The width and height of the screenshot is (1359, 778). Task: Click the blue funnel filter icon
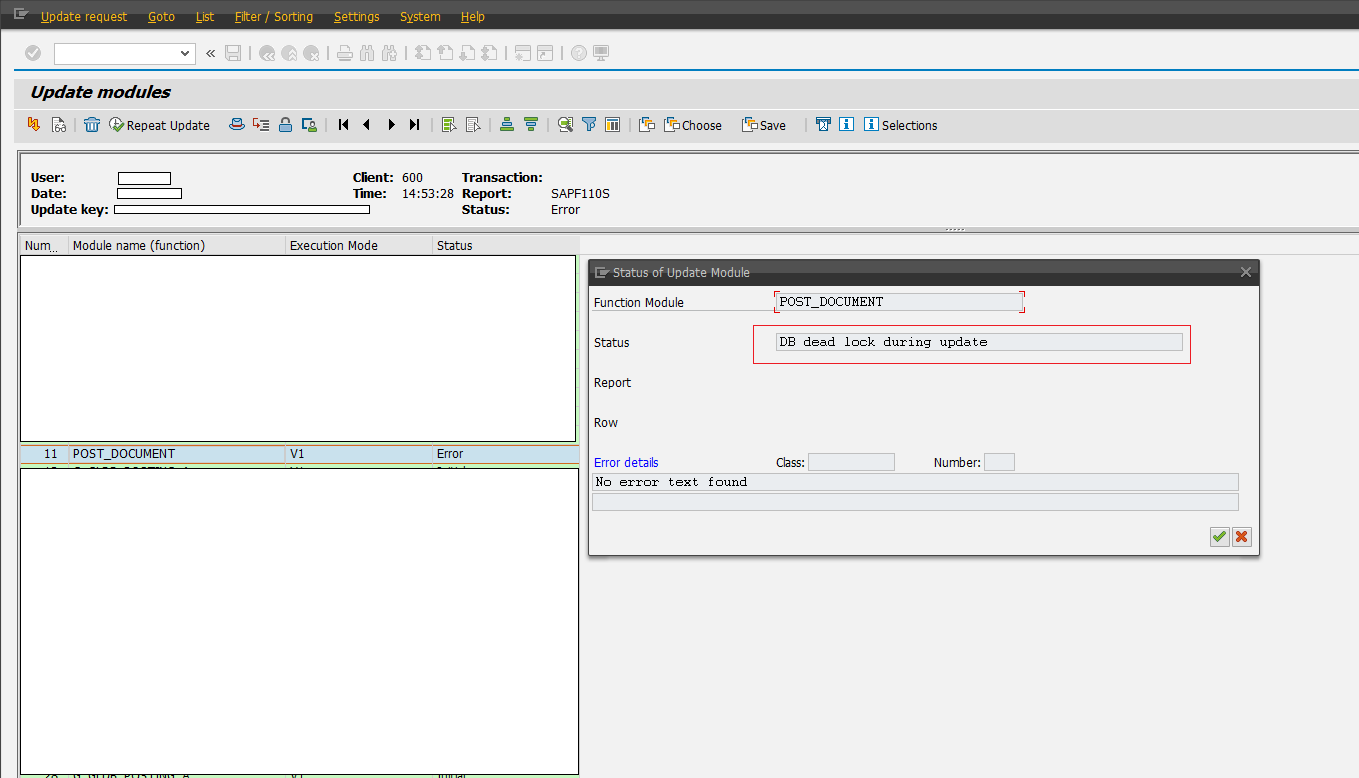click(589, 125)
